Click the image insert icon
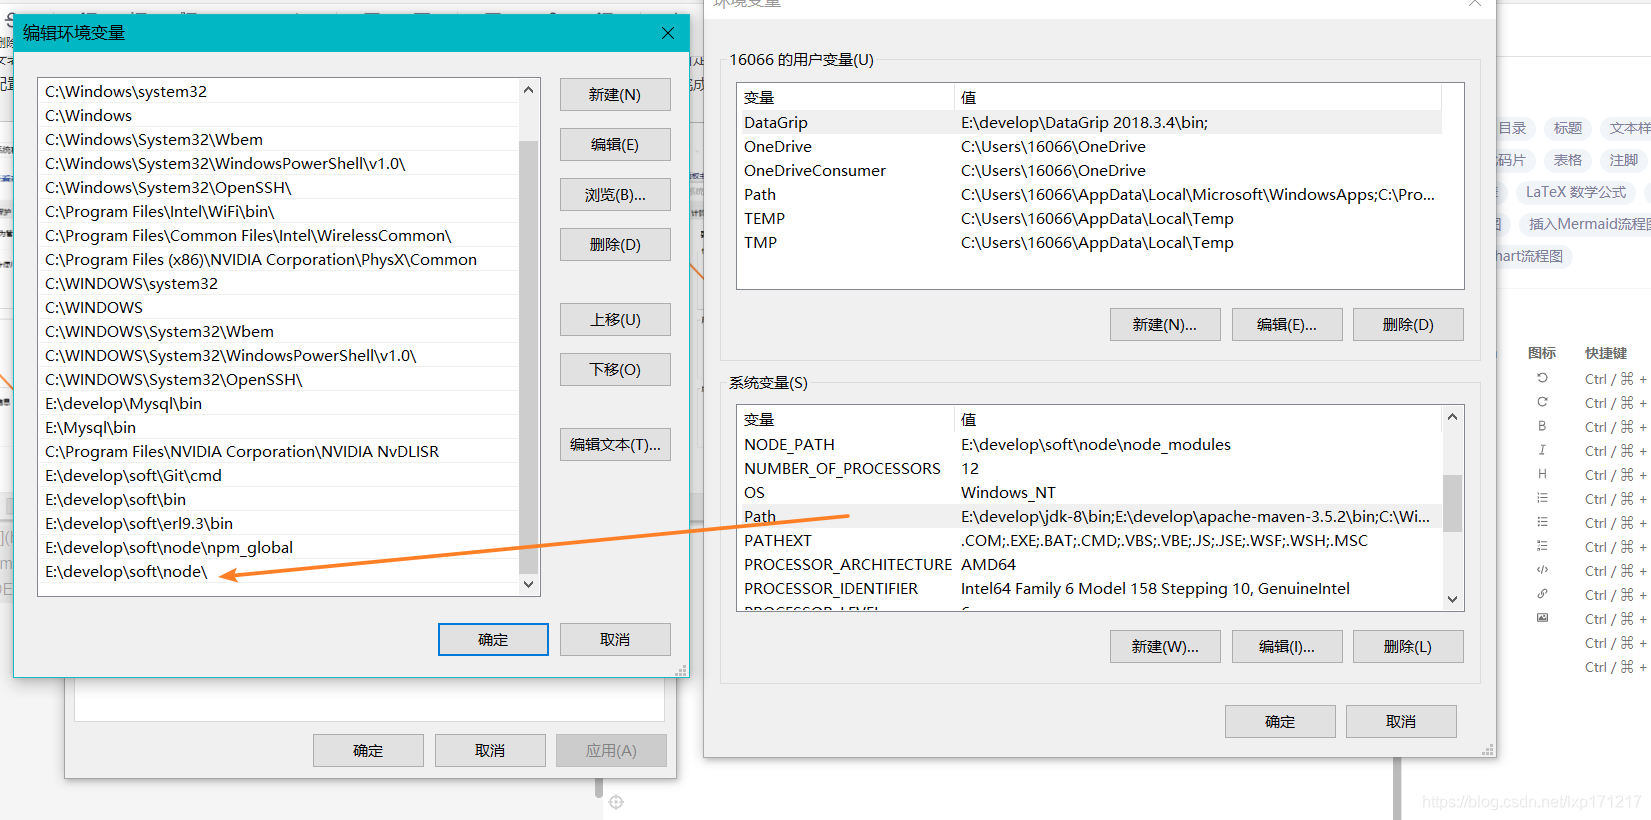Viewport: 1651px width, 820px height. click(x=1542, y=618)
